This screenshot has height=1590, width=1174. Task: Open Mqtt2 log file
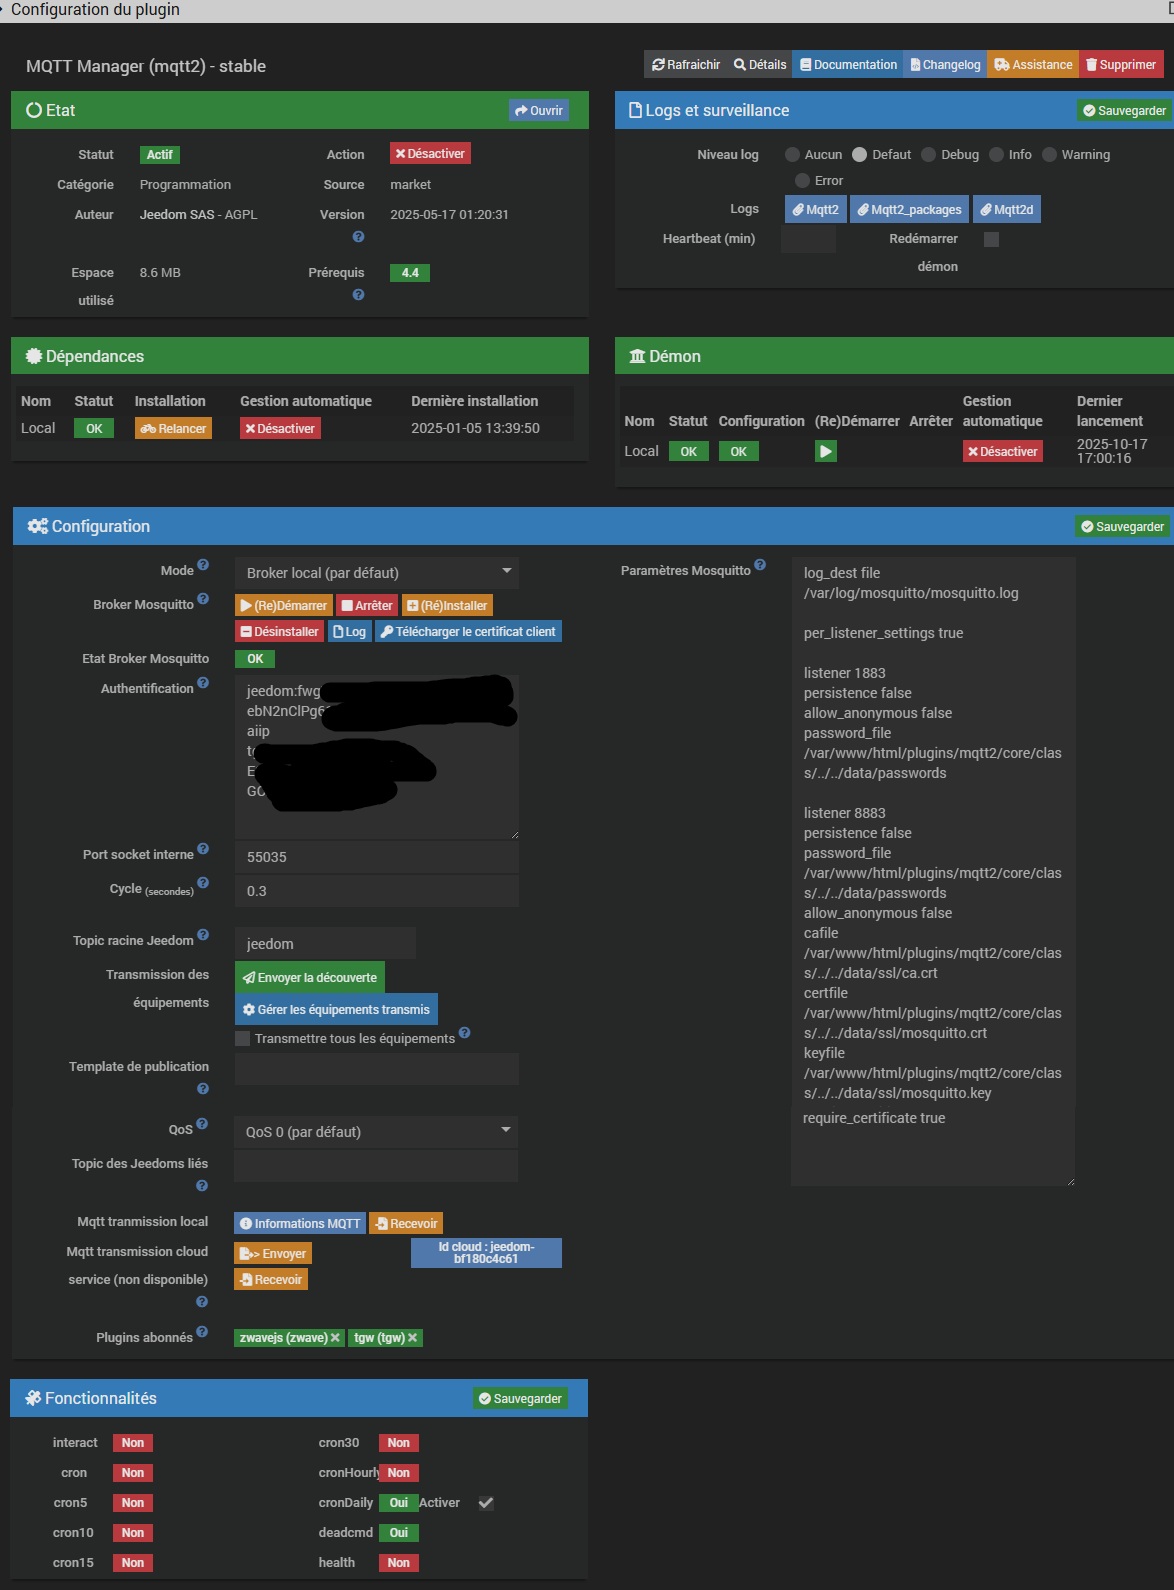click(x=816, y=210)
